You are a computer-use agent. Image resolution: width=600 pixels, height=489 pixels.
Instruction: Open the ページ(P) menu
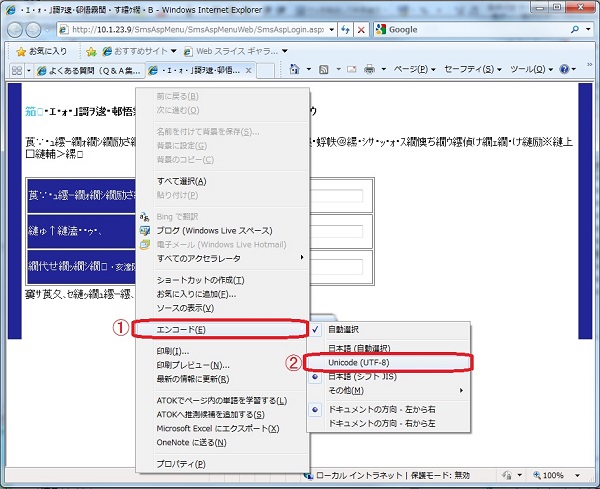click(x=415, y=69)
